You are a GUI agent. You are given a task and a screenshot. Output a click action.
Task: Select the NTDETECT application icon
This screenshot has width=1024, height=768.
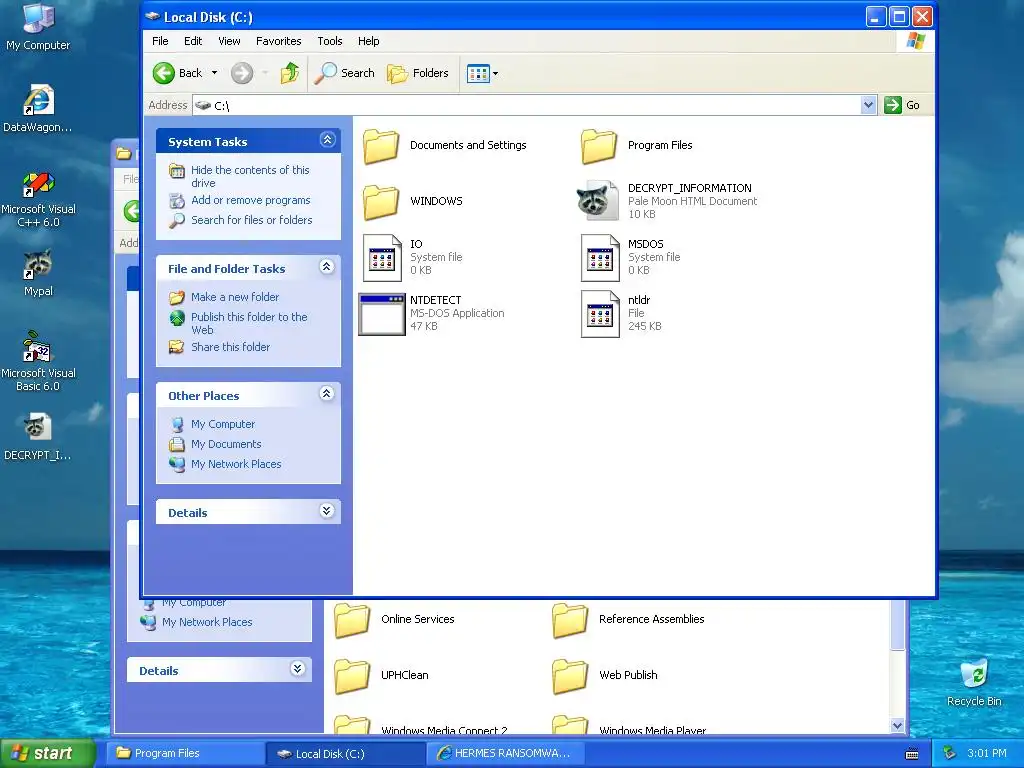382,314
